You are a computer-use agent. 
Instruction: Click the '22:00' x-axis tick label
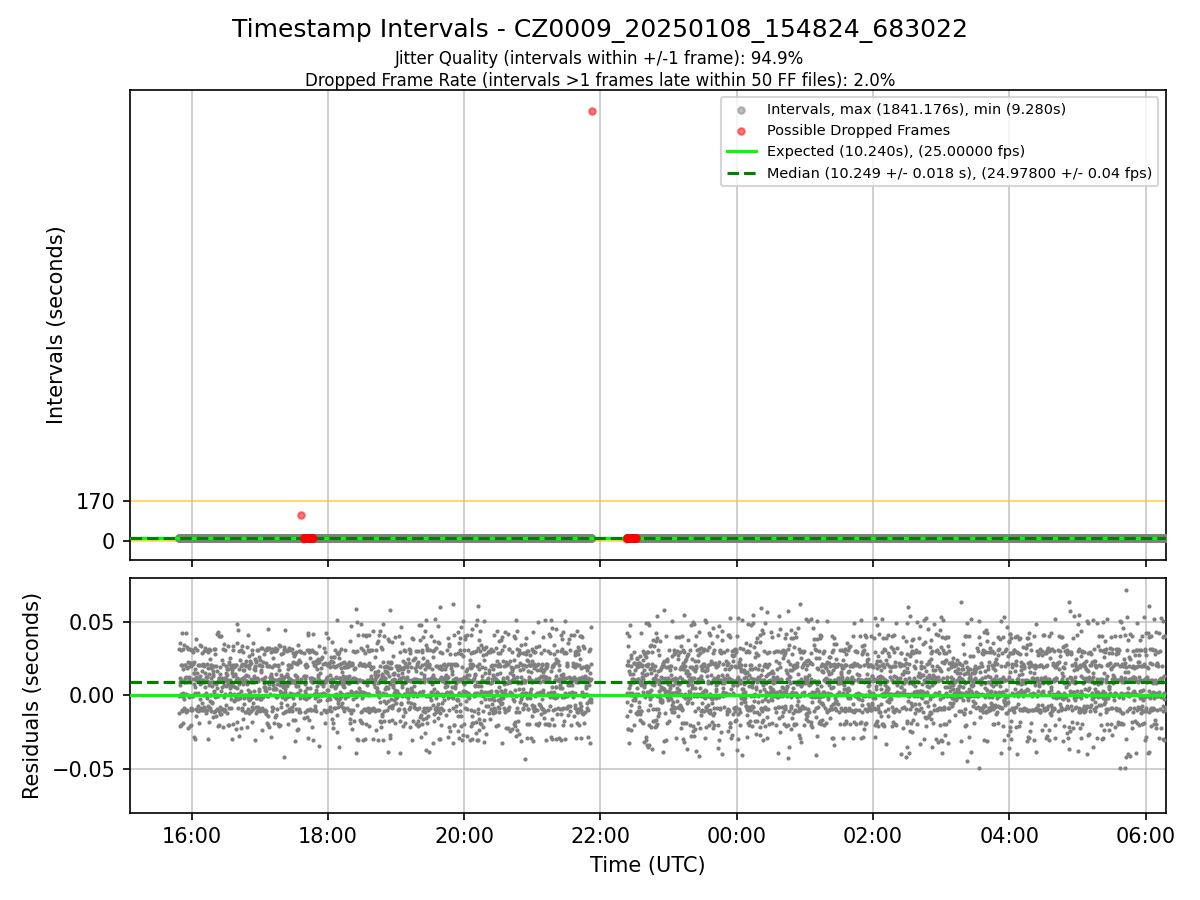(600, 834)
